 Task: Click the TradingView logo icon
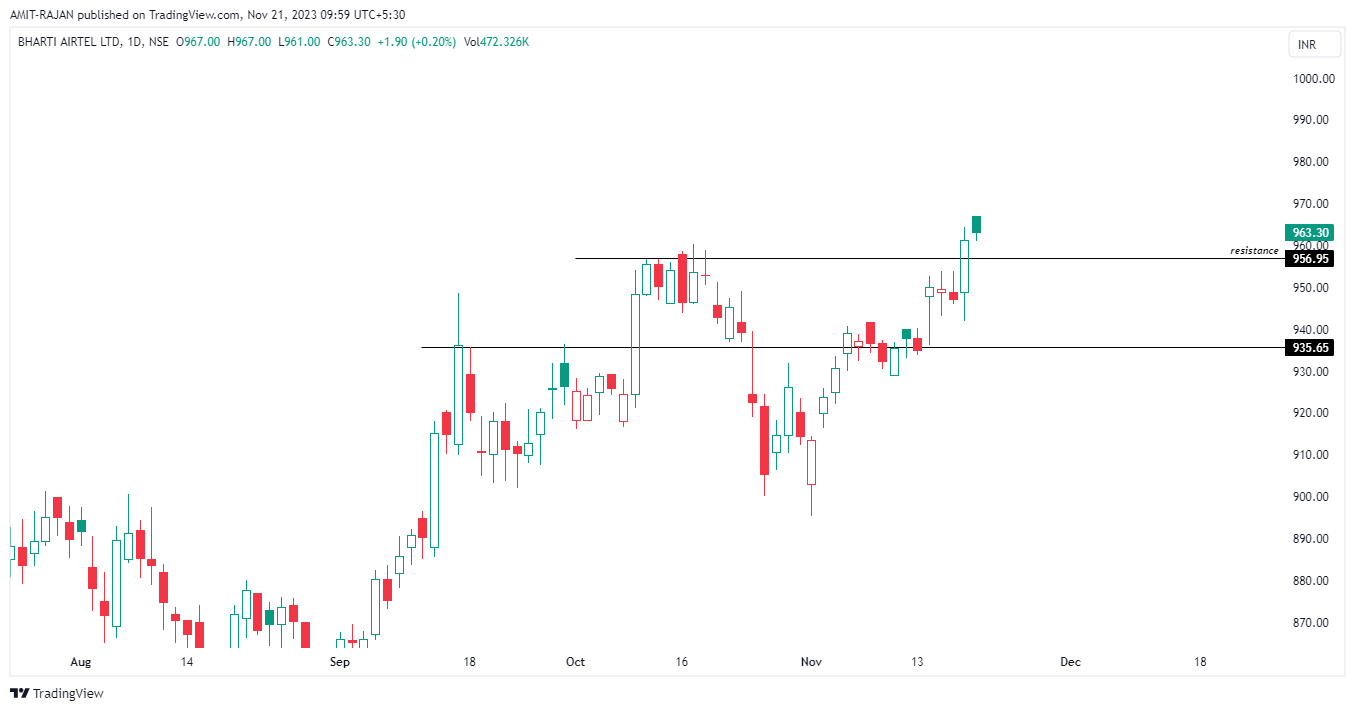[19, 693]
